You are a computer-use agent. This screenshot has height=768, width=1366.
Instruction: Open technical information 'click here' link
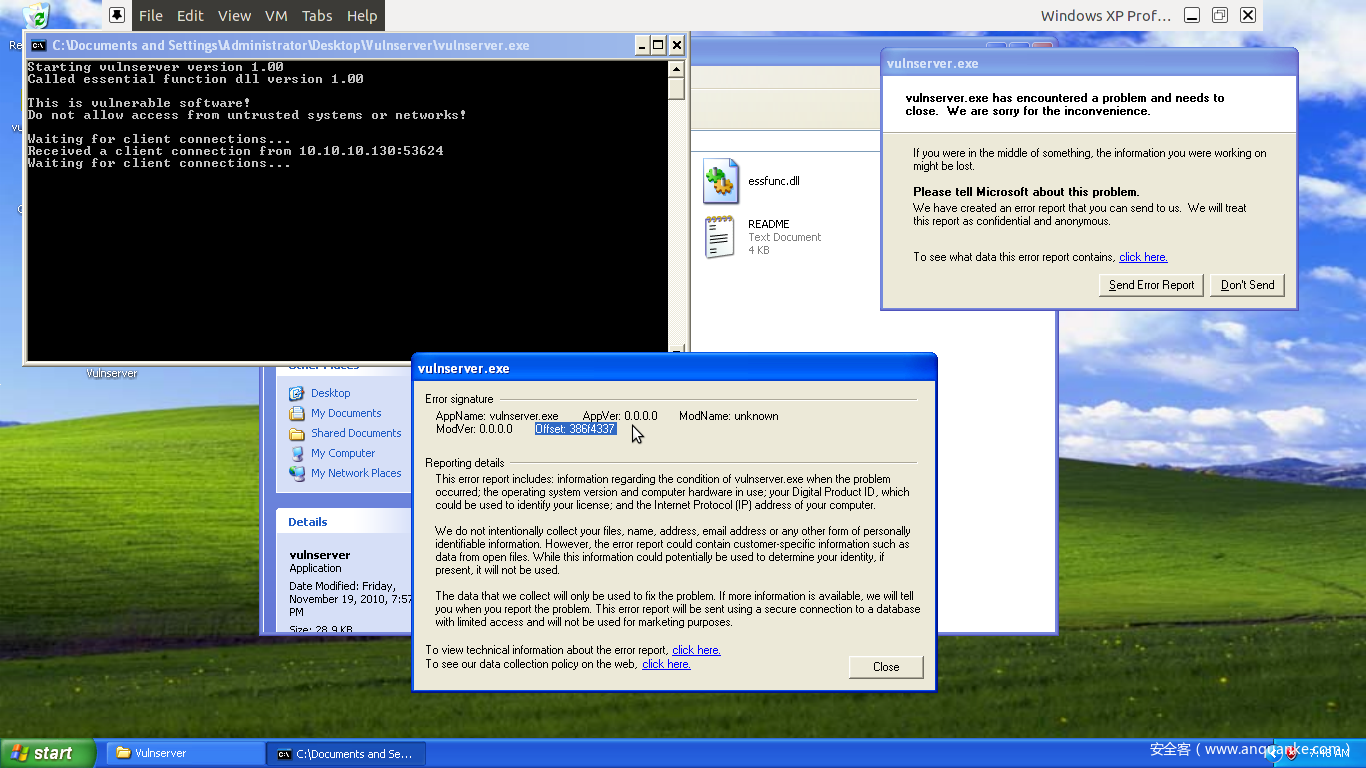(696, 650)
